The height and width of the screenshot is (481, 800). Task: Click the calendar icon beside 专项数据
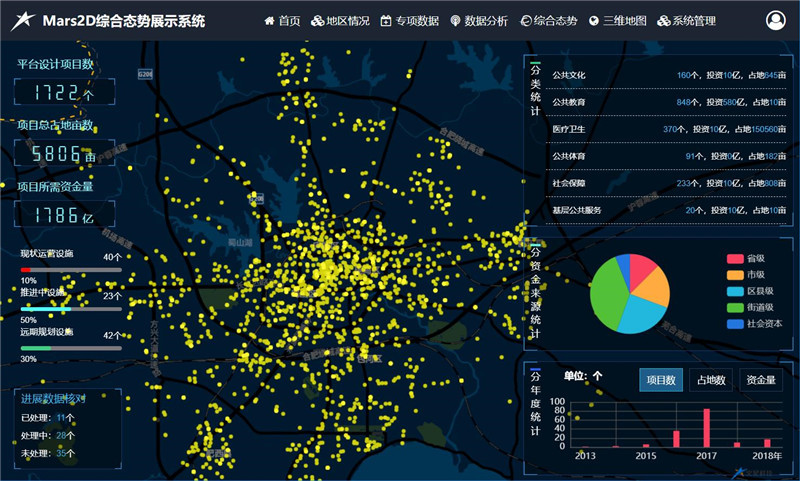point(386,21)
